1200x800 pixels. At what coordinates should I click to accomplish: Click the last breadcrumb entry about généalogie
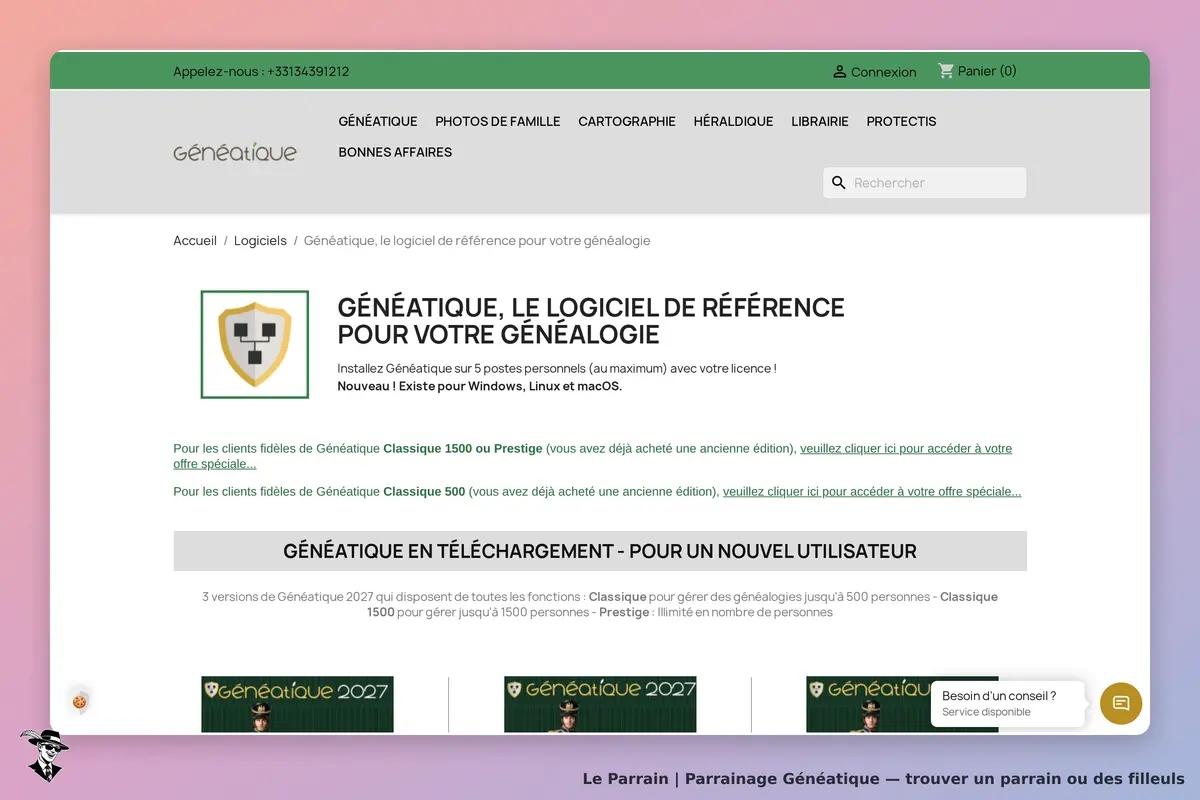(x=477, y=241)
